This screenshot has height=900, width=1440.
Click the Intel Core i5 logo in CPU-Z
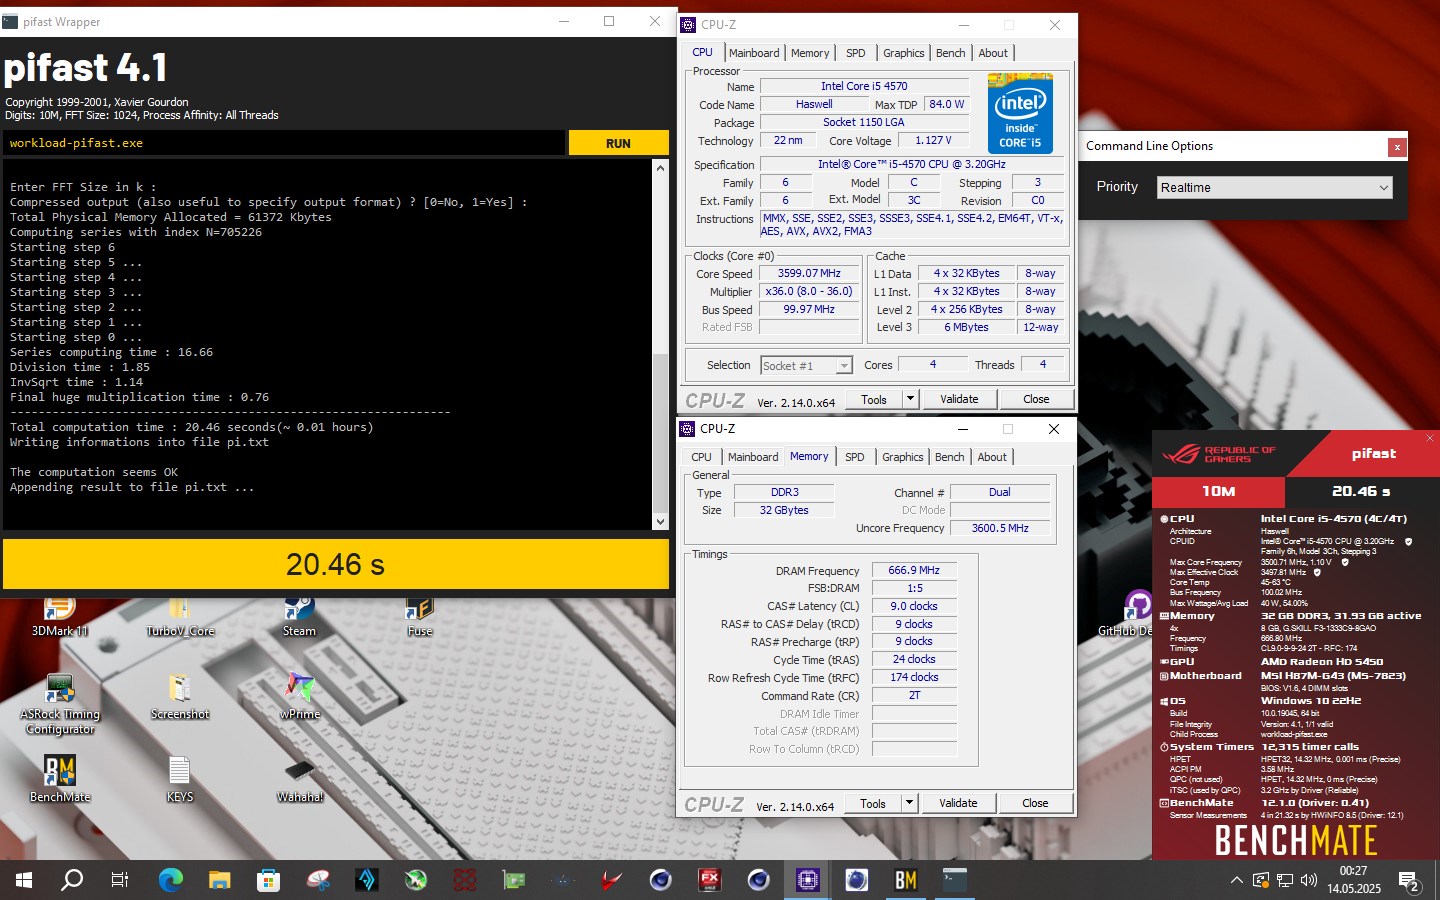click(x=1020, y=113)
